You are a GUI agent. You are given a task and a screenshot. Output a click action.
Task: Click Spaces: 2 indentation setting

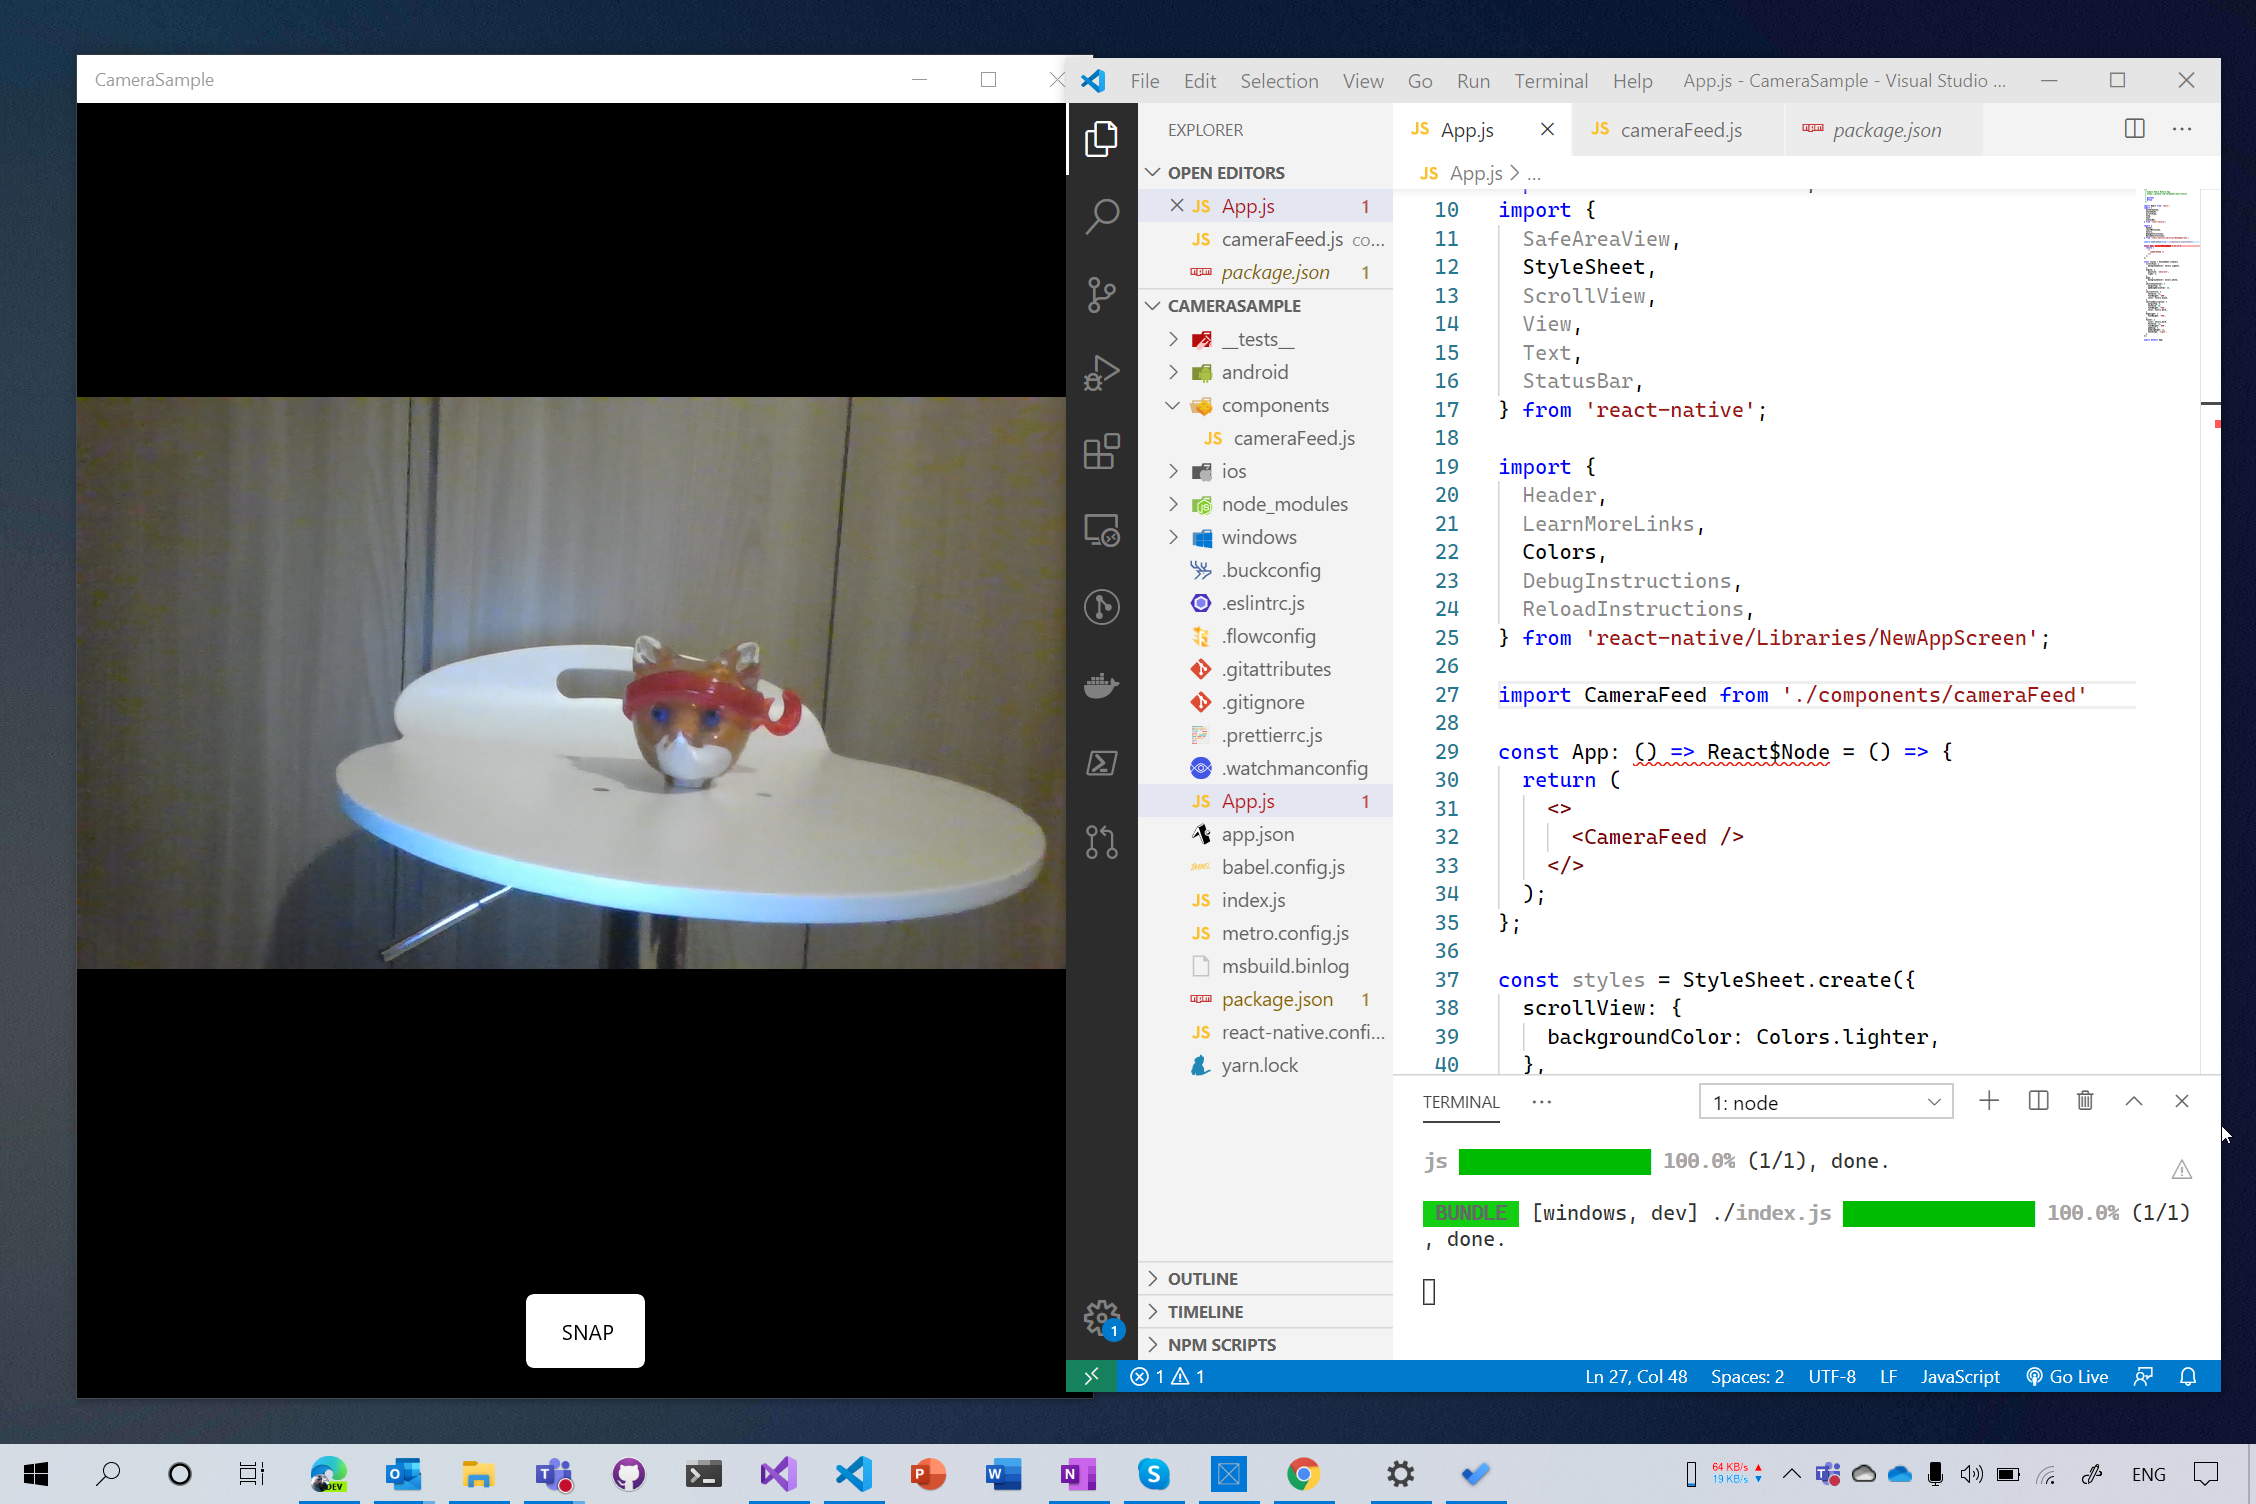click(1746, 1376)
